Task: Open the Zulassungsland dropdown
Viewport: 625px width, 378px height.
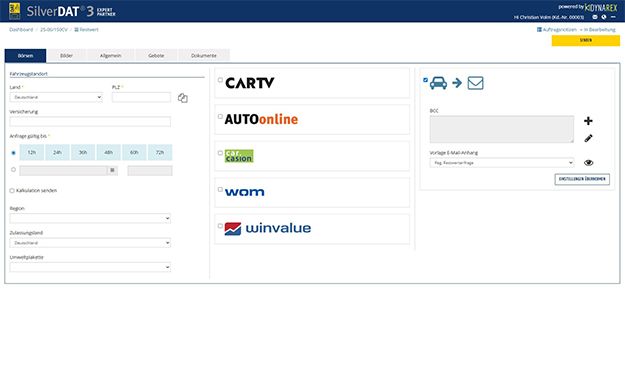Action: [90, 243]
